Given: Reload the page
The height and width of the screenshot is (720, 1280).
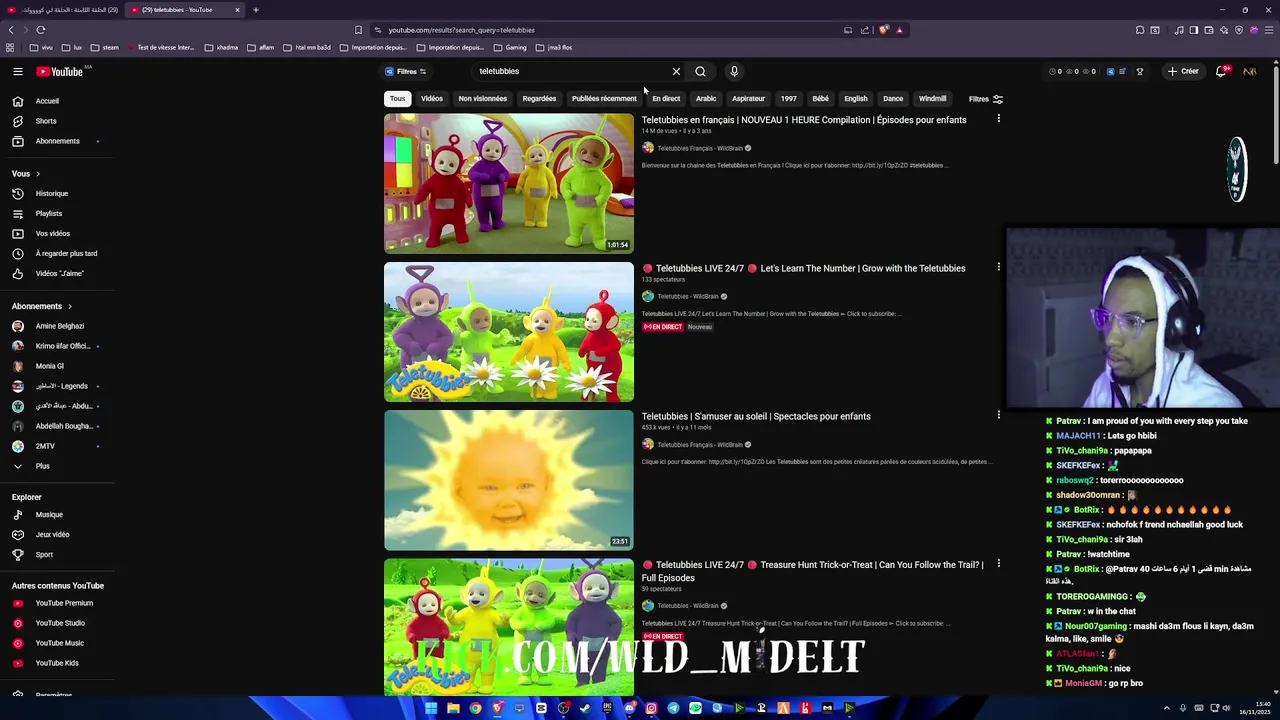Looking at the screenshot, I should [x=41, y=30].
